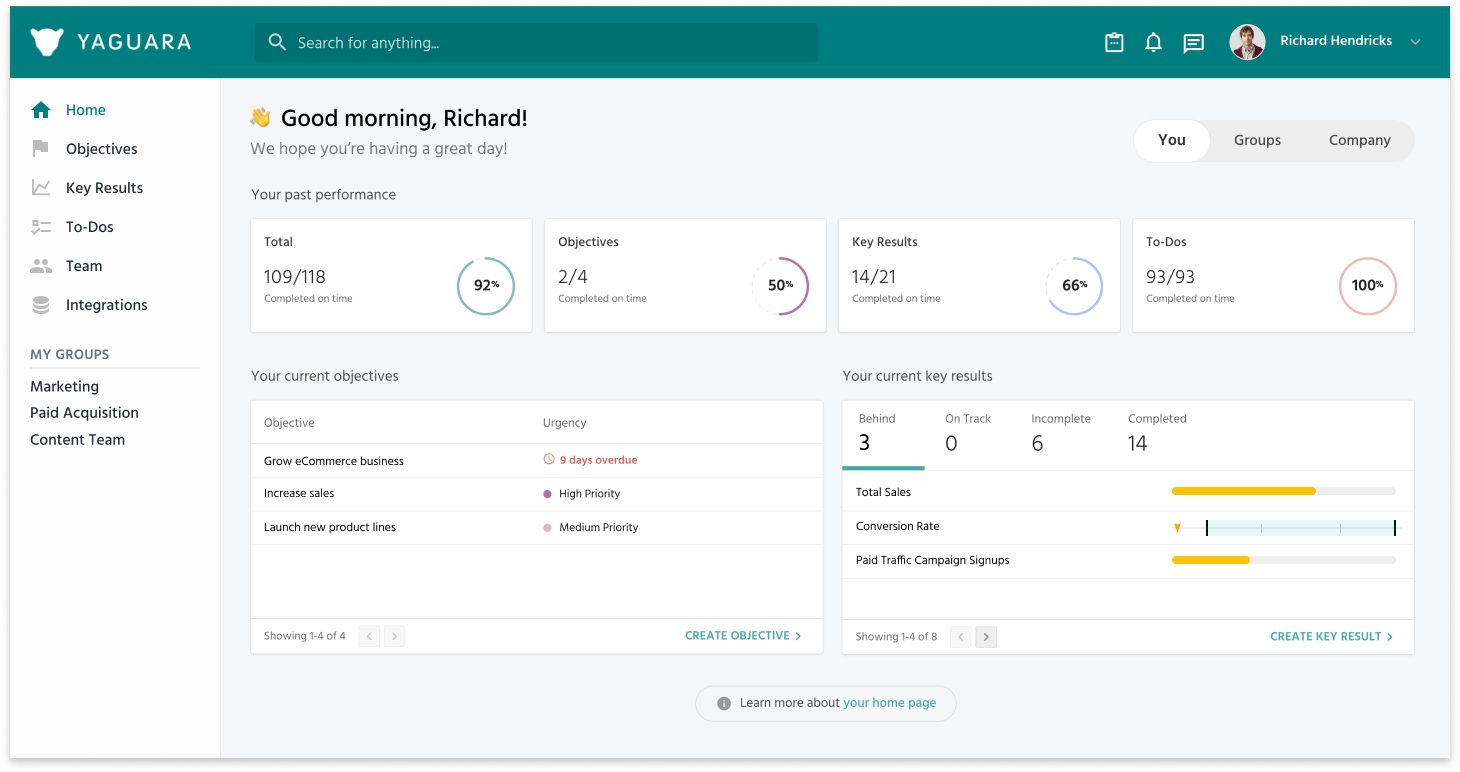Click the Objectives flag icon in sidebar
Screen dimensions: 1460x772
point(41,149)
